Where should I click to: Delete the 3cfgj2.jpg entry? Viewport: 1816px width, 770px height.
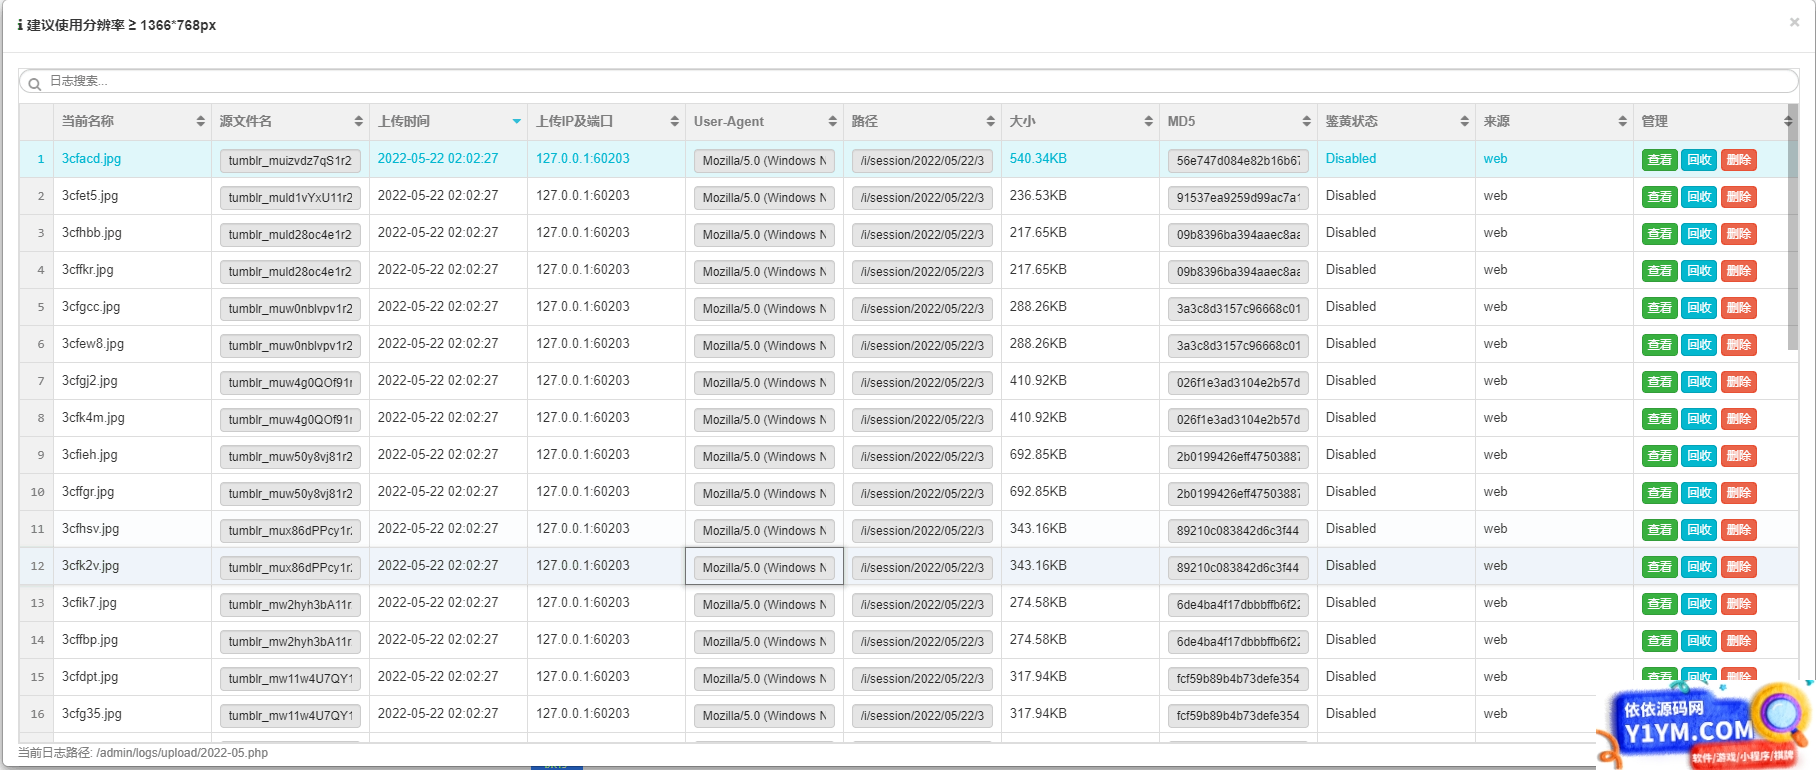[1739, 382]
